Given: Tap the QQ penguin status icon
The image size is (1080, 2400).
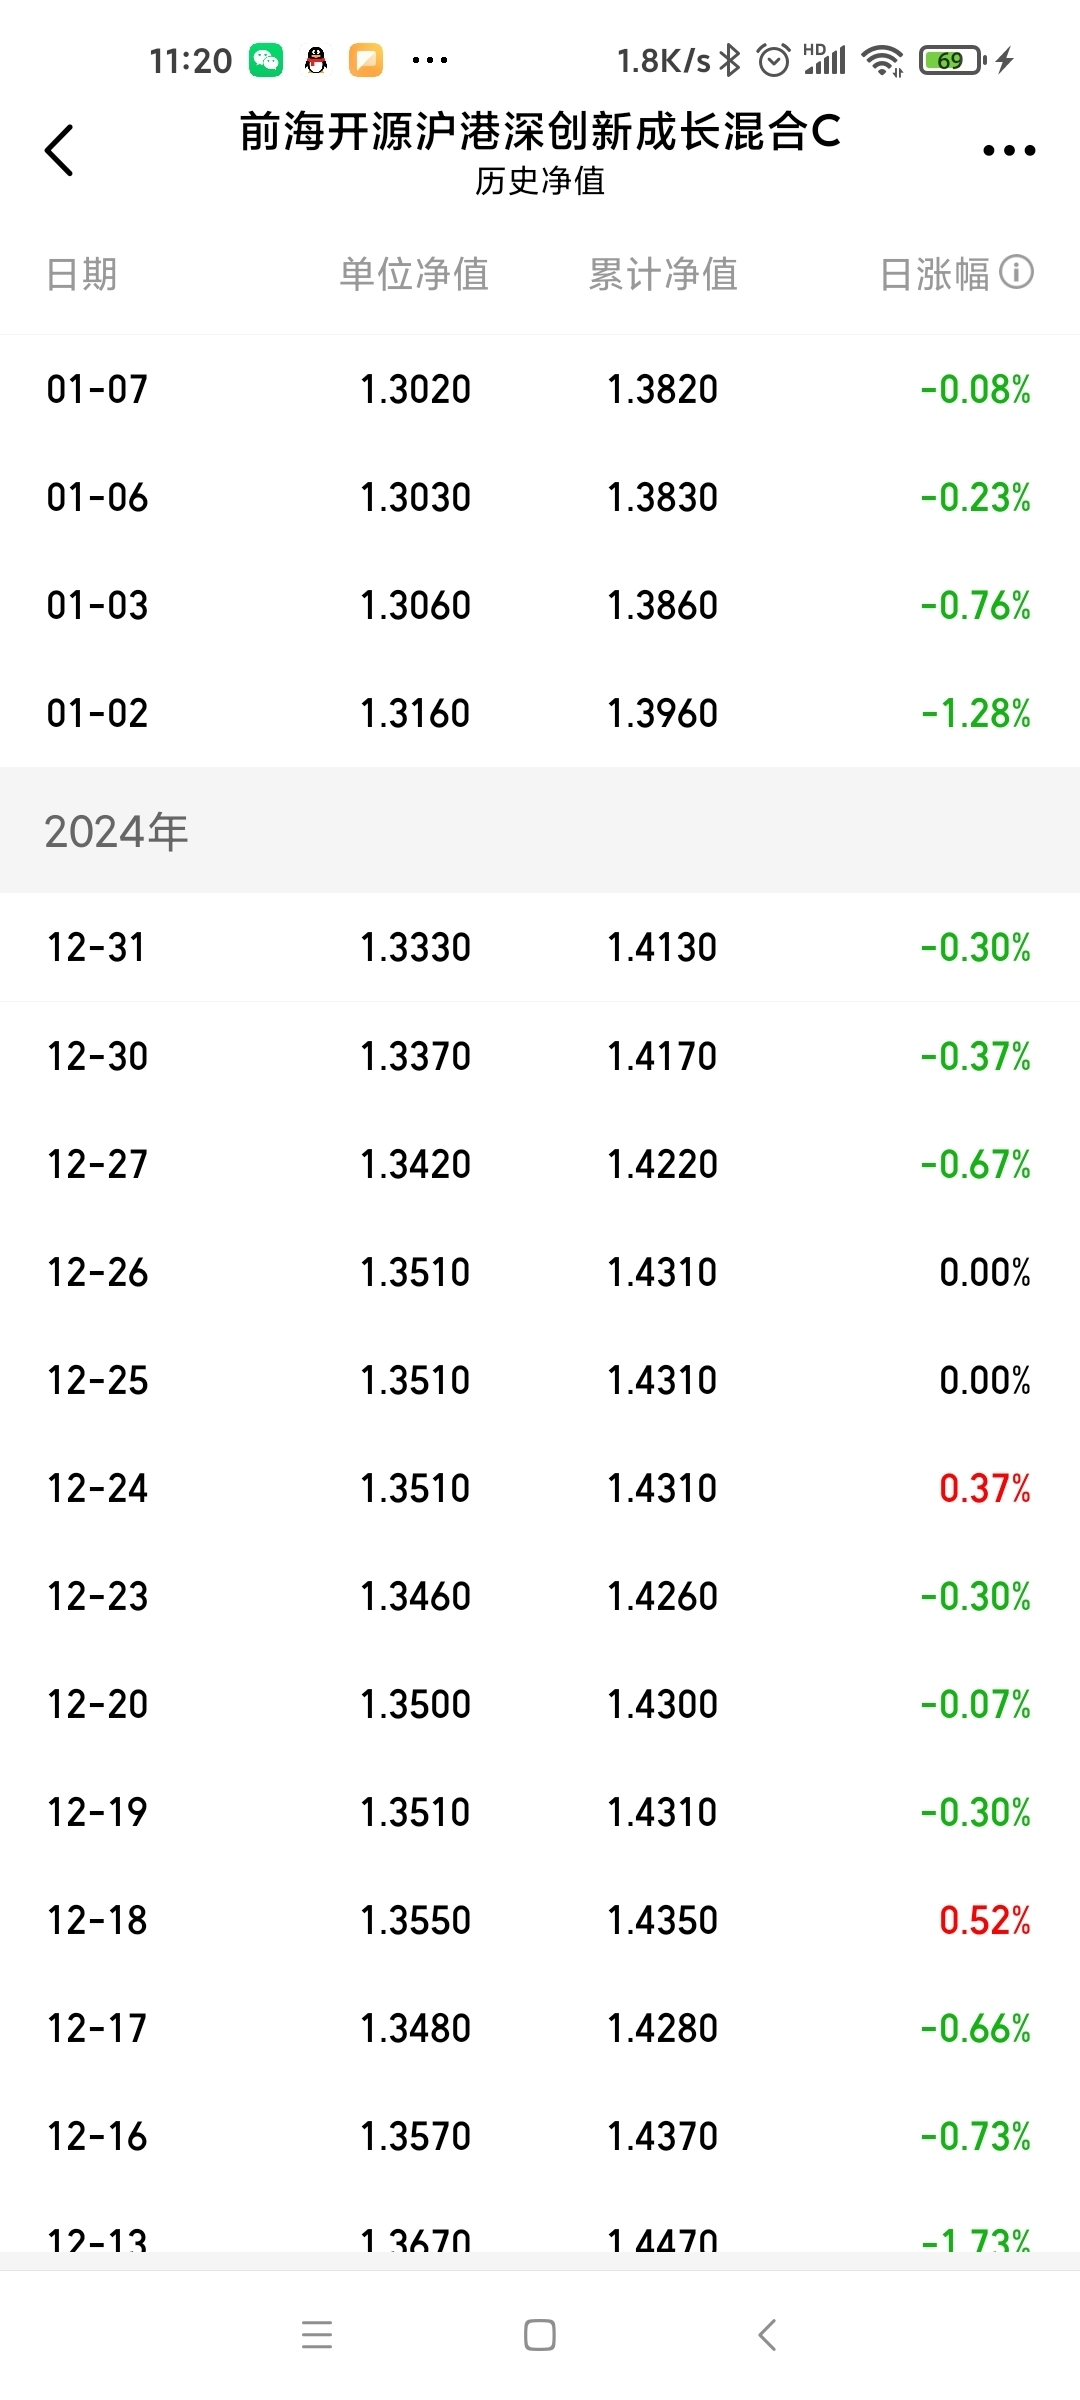Looking at the screenshot, I should [316, 60].
